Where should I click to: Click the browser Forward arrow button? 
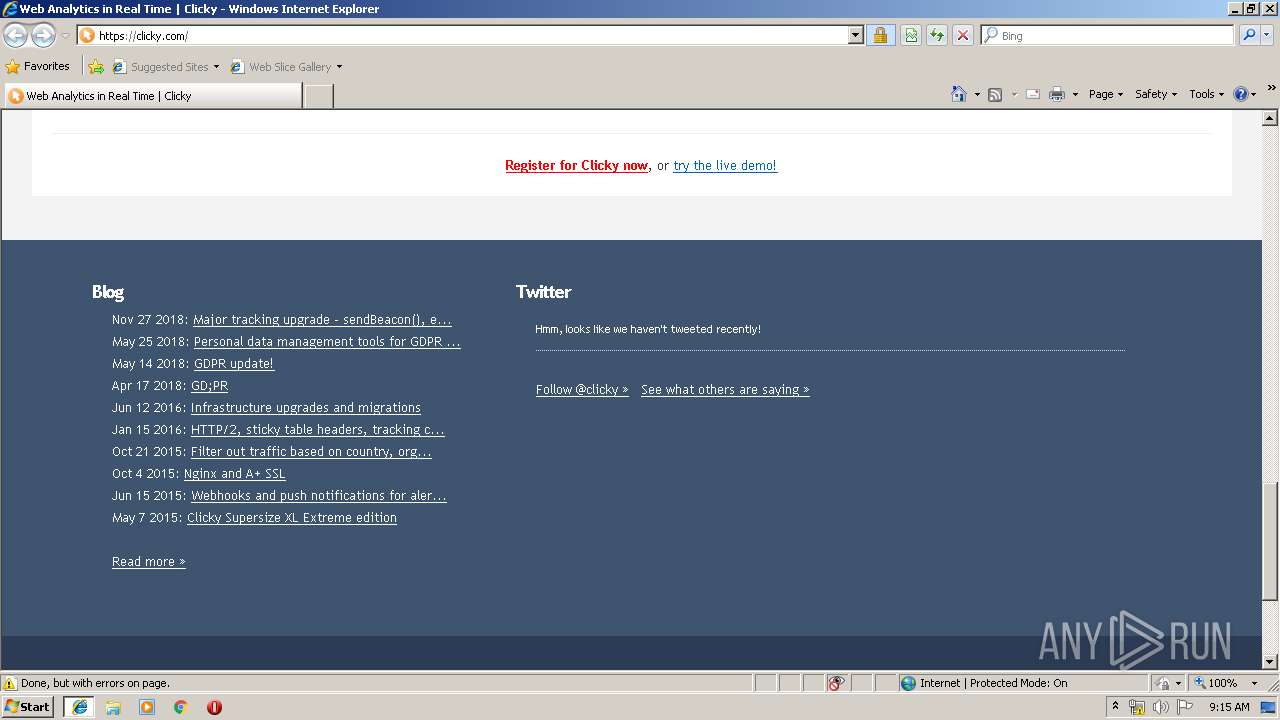[x=43, y=35]
